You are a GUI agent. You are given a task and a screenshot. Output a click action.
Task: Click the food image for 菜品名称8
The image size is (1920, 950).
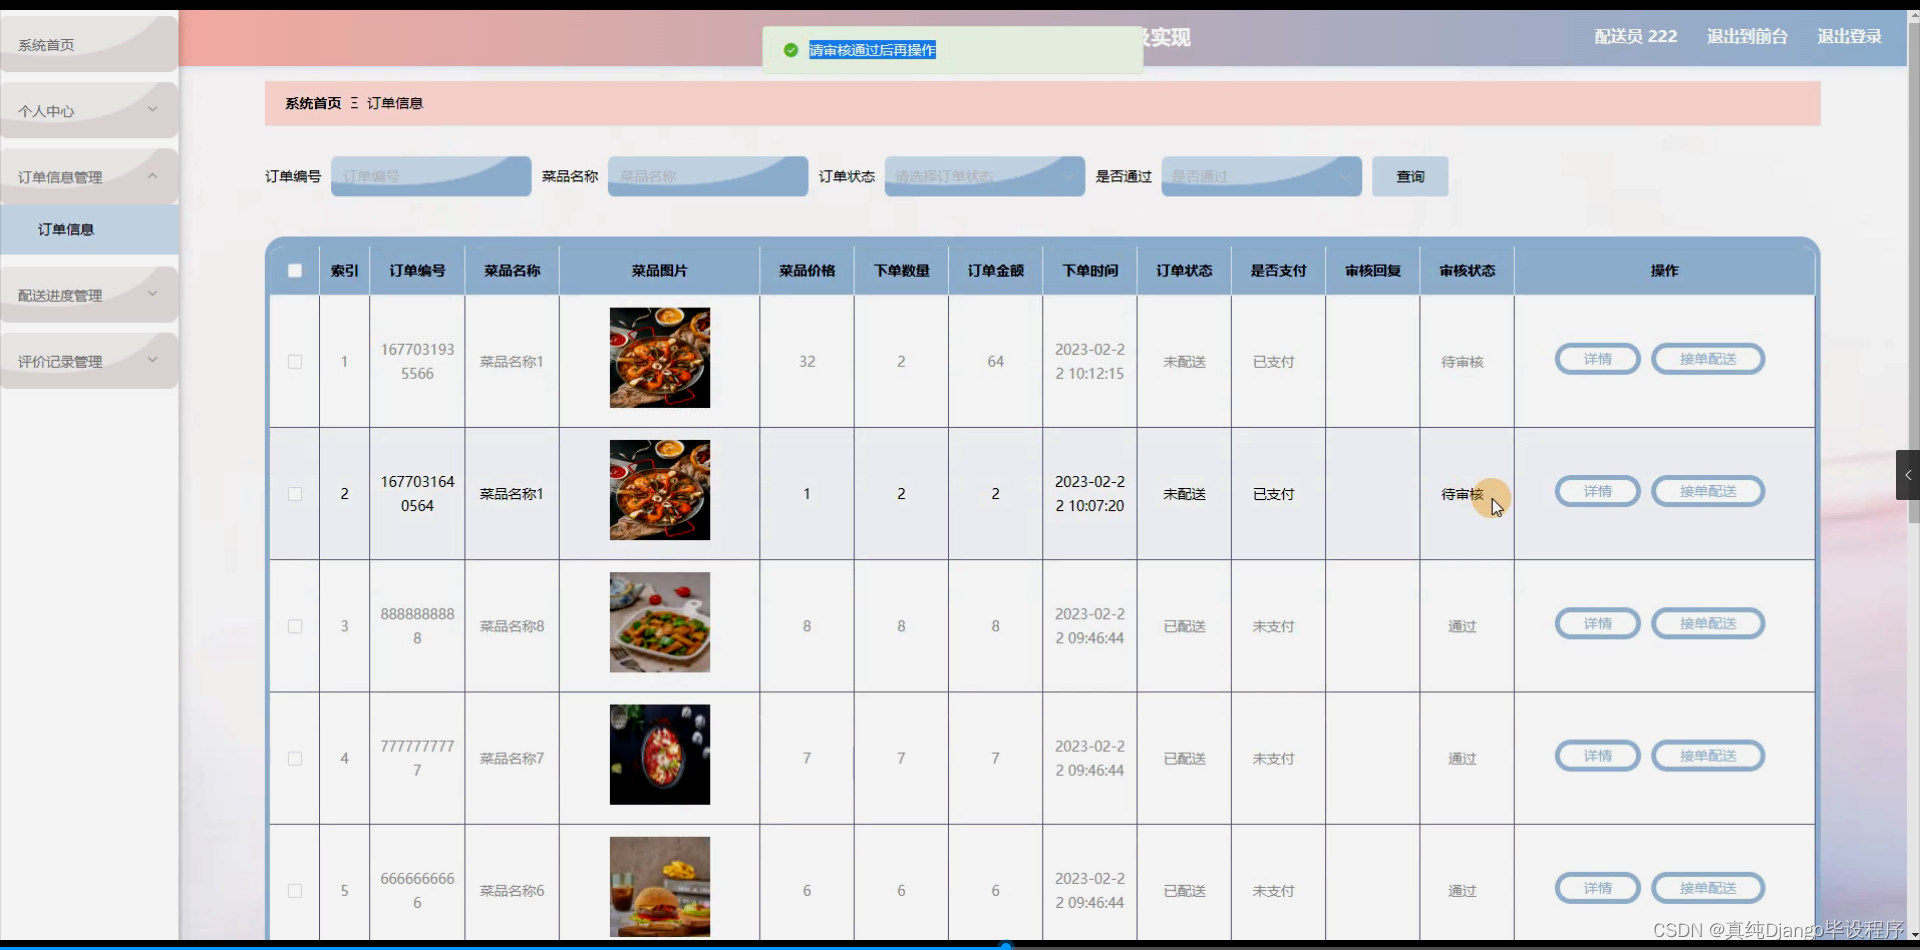click(x=658, y=622)
